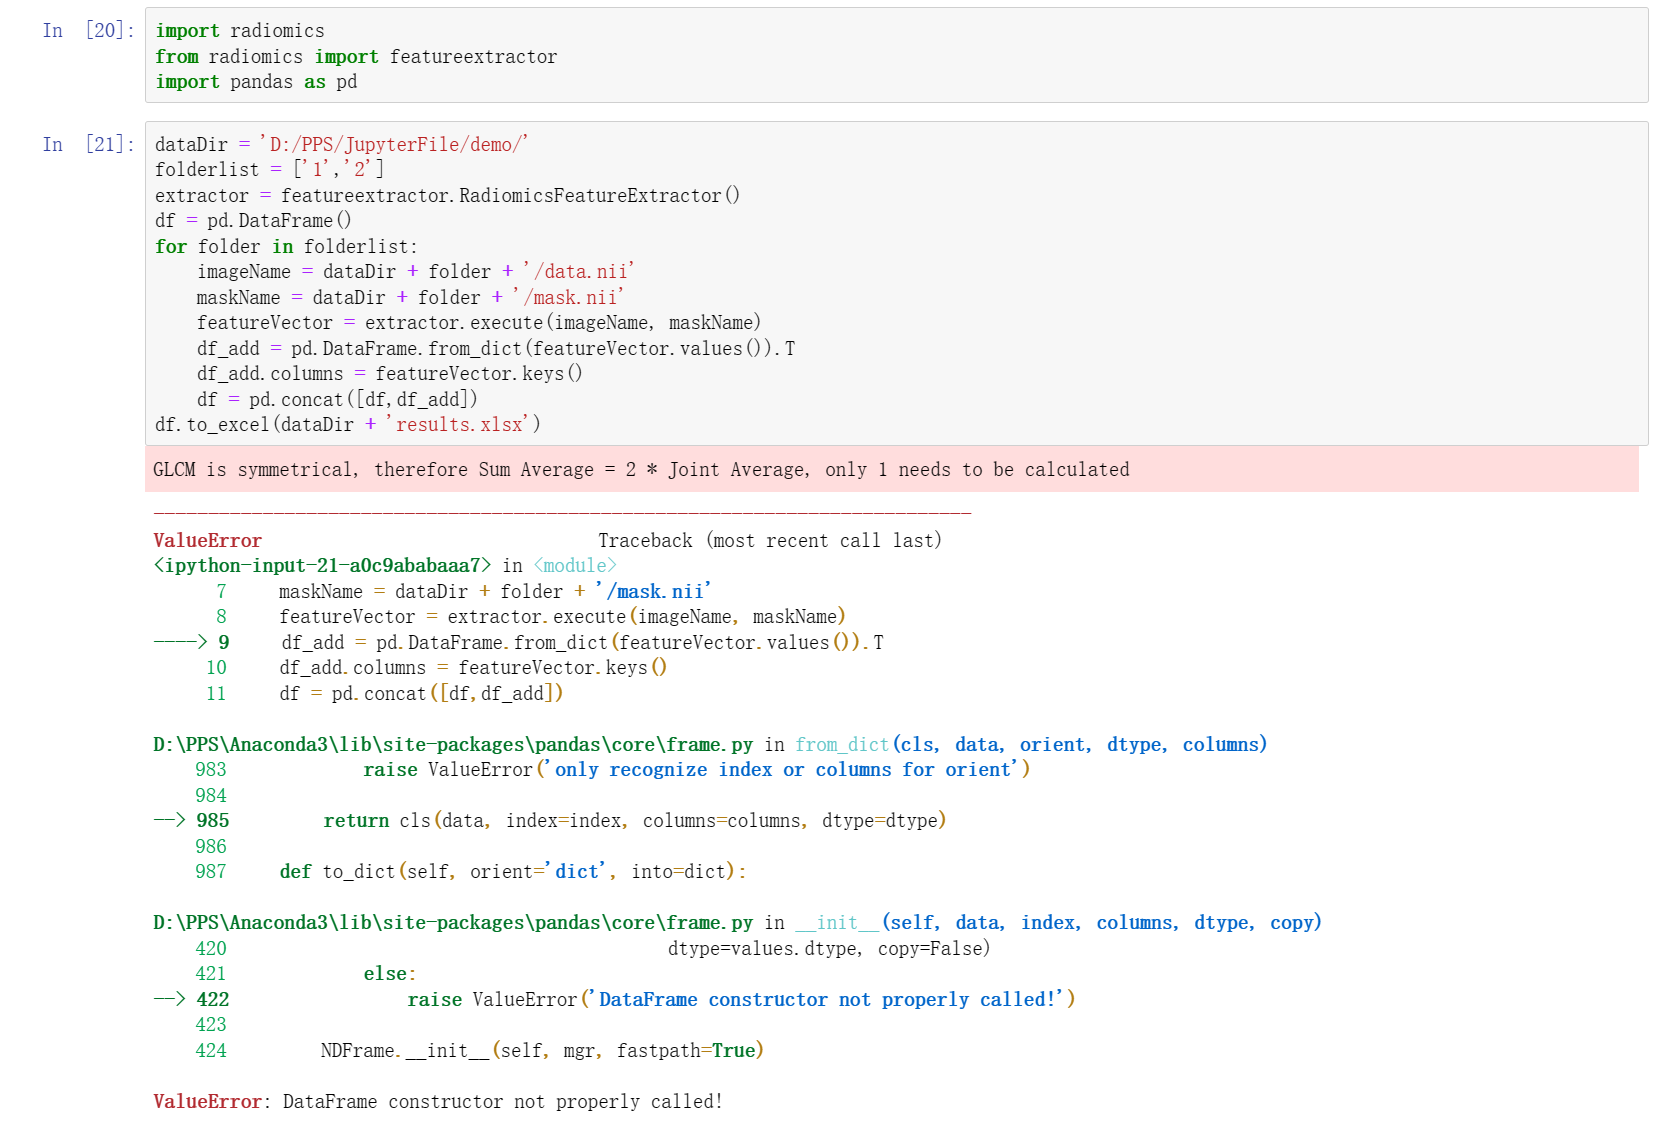Click the 'import radiomics' line in cell 20
The height and width of the screenshot is (1144, 1672).
coord(240,31)
